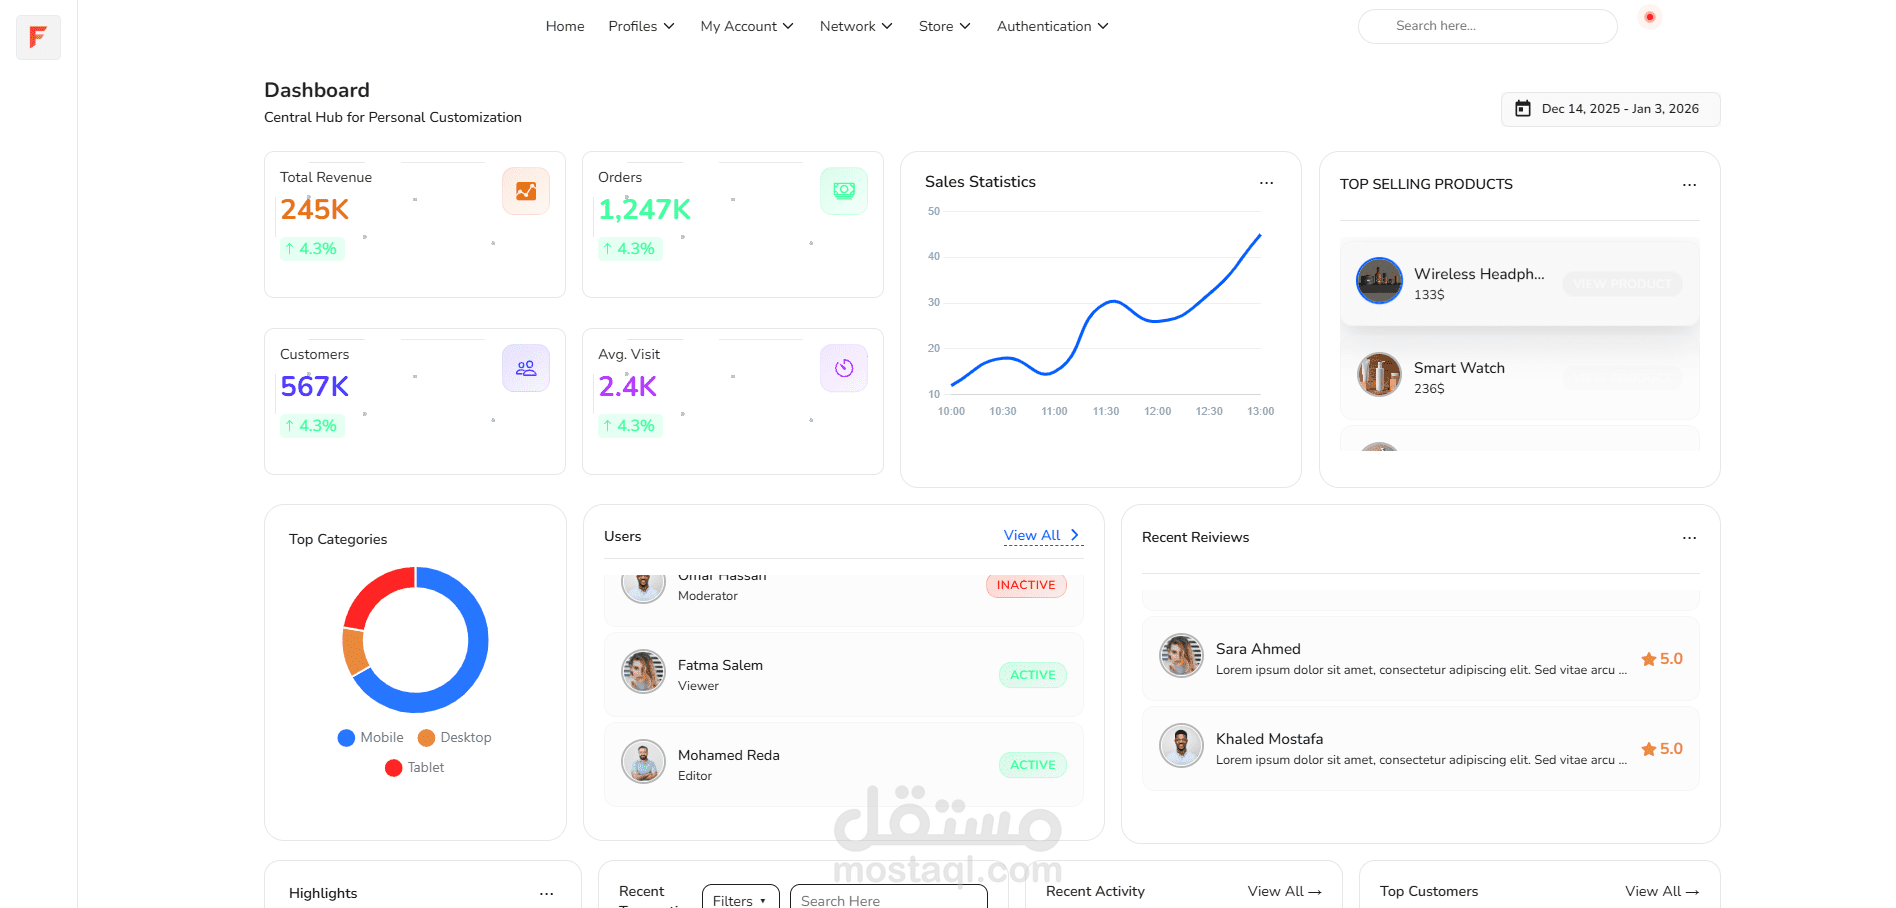1896x908 pixels.
Task: Click Khaled Mostafa's reviewer avatar
Action: pos(1181,746)
